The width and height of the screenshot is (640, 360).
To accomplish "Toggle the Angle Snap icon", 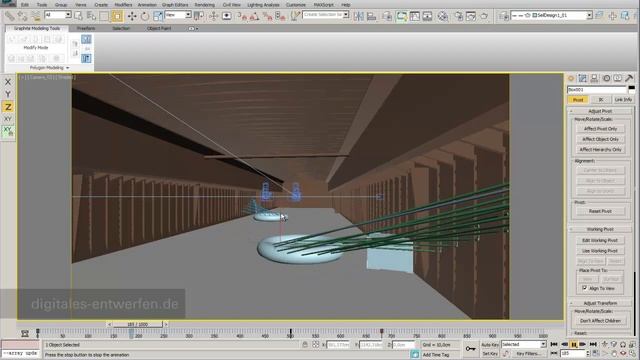I will pyautogui.click(x=254, y=16).
